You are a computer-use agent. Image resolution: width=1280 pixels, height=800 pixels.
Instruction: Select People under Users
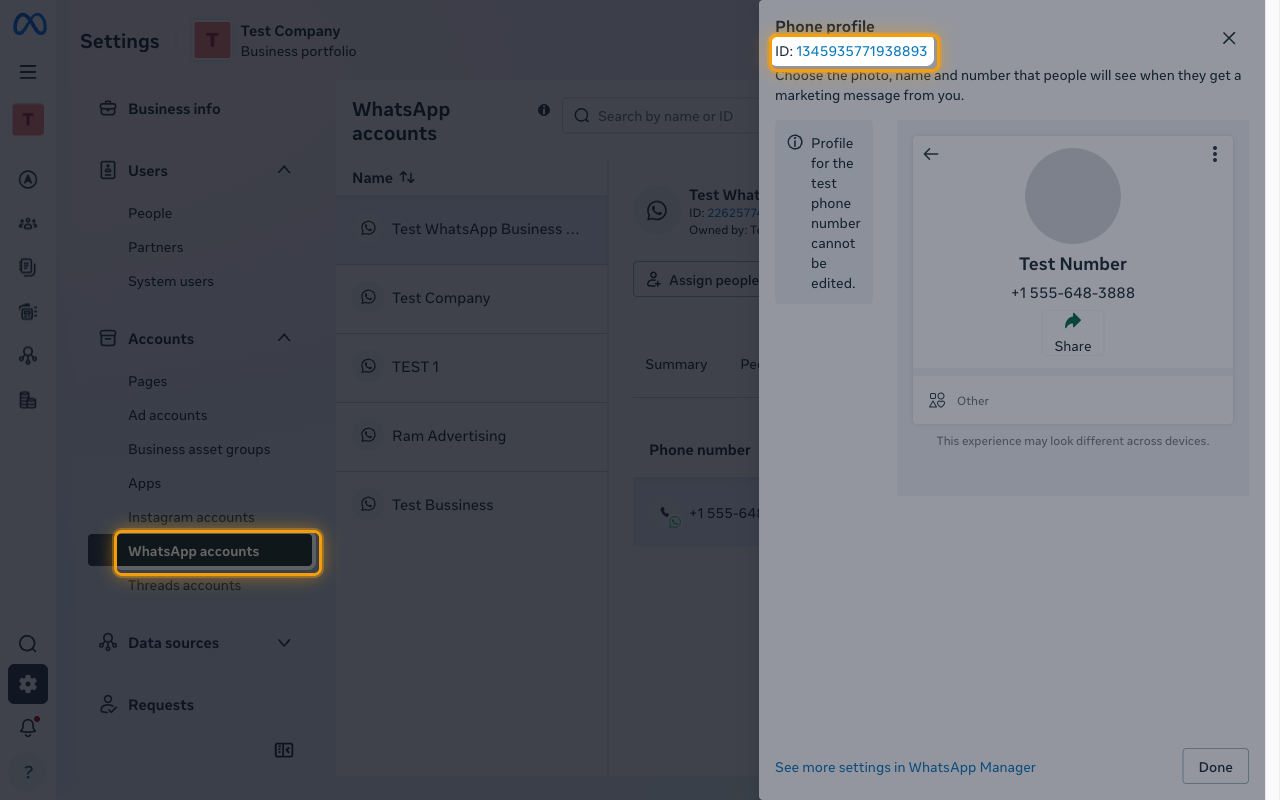(x=150, y=213)
